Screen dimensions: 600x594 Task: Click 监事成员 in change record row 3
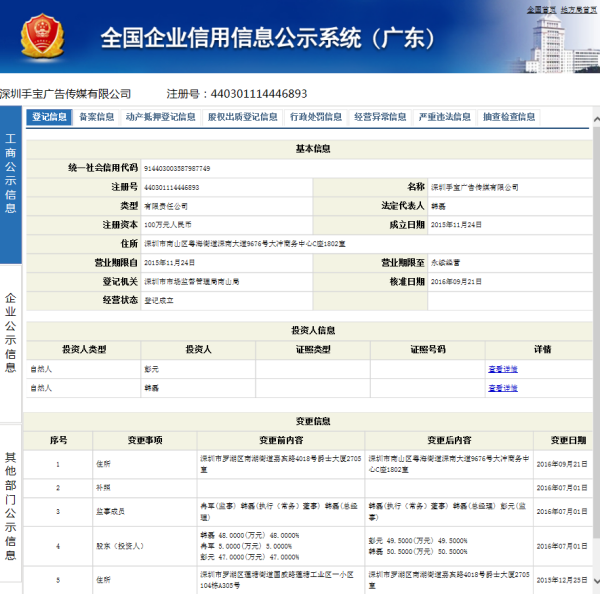[110, 511]
